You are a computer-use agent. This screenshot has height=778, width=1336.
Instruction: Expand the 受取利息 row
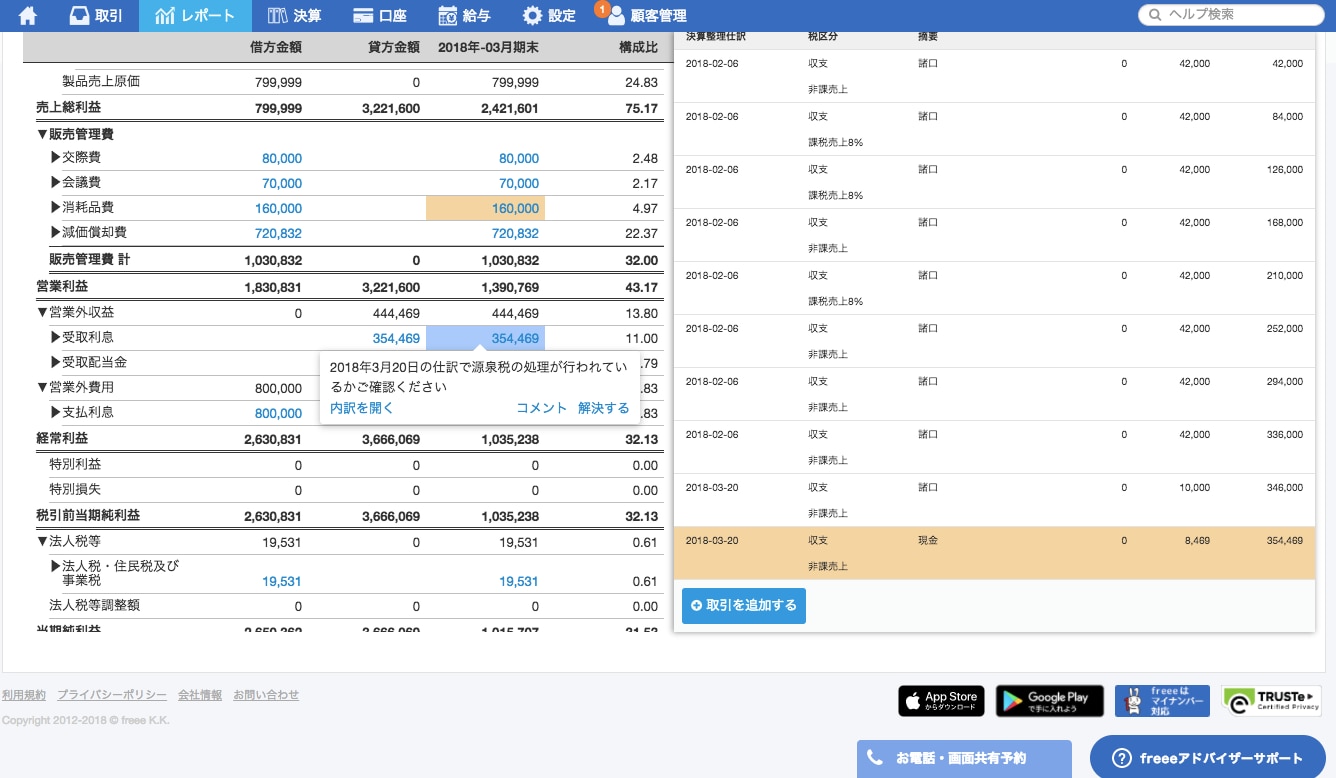[56, 338]
